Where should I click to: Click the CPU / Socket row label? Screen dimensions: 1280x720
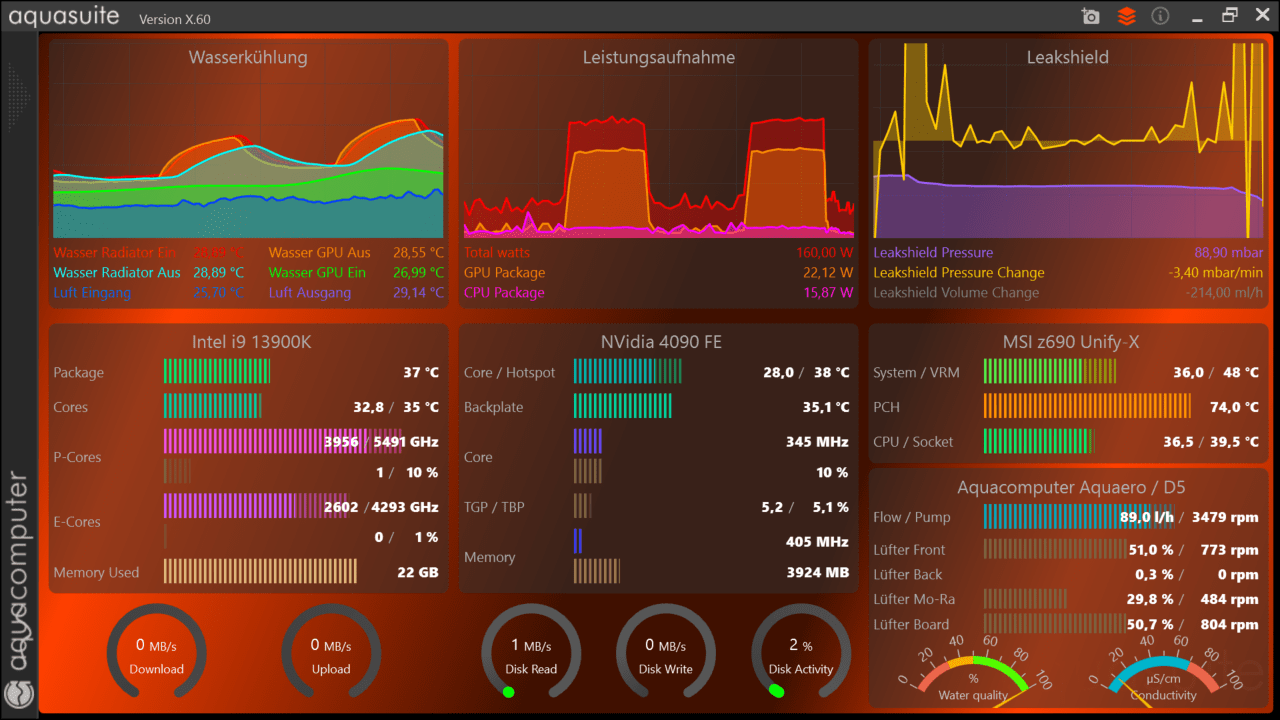coord(913,442)
